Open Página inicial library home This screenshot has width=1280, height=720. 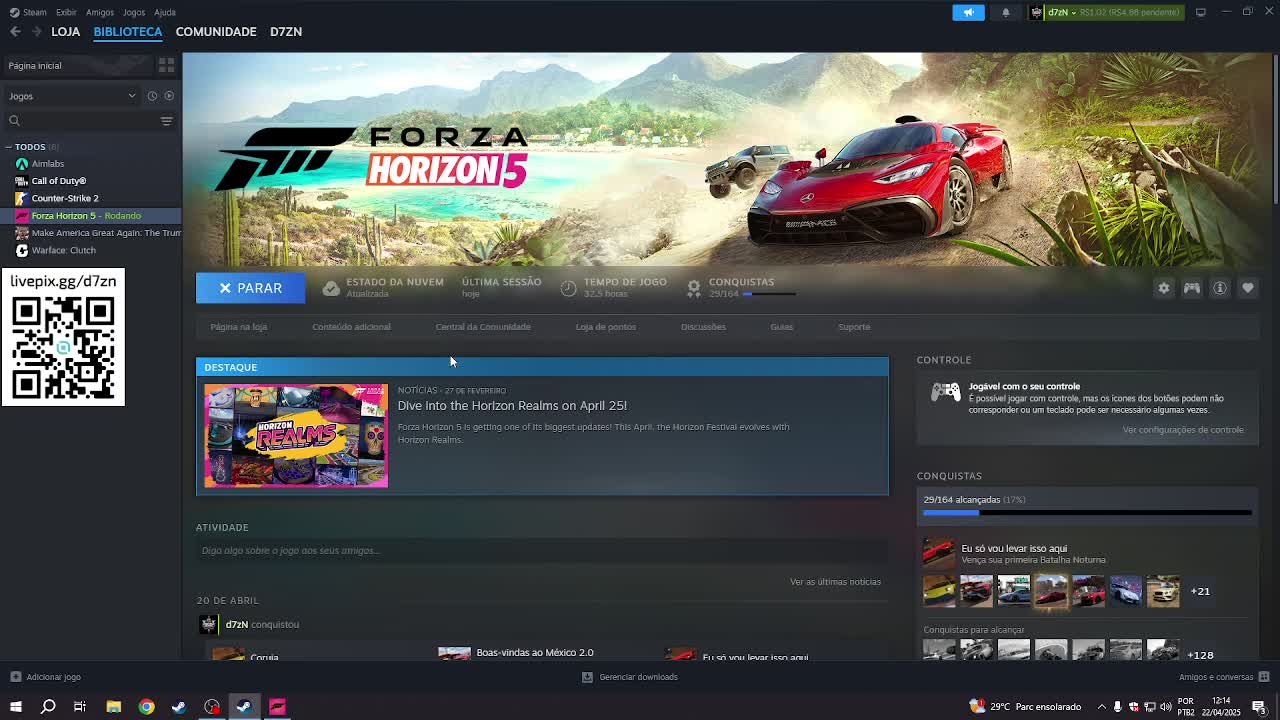tap(78, 65)
